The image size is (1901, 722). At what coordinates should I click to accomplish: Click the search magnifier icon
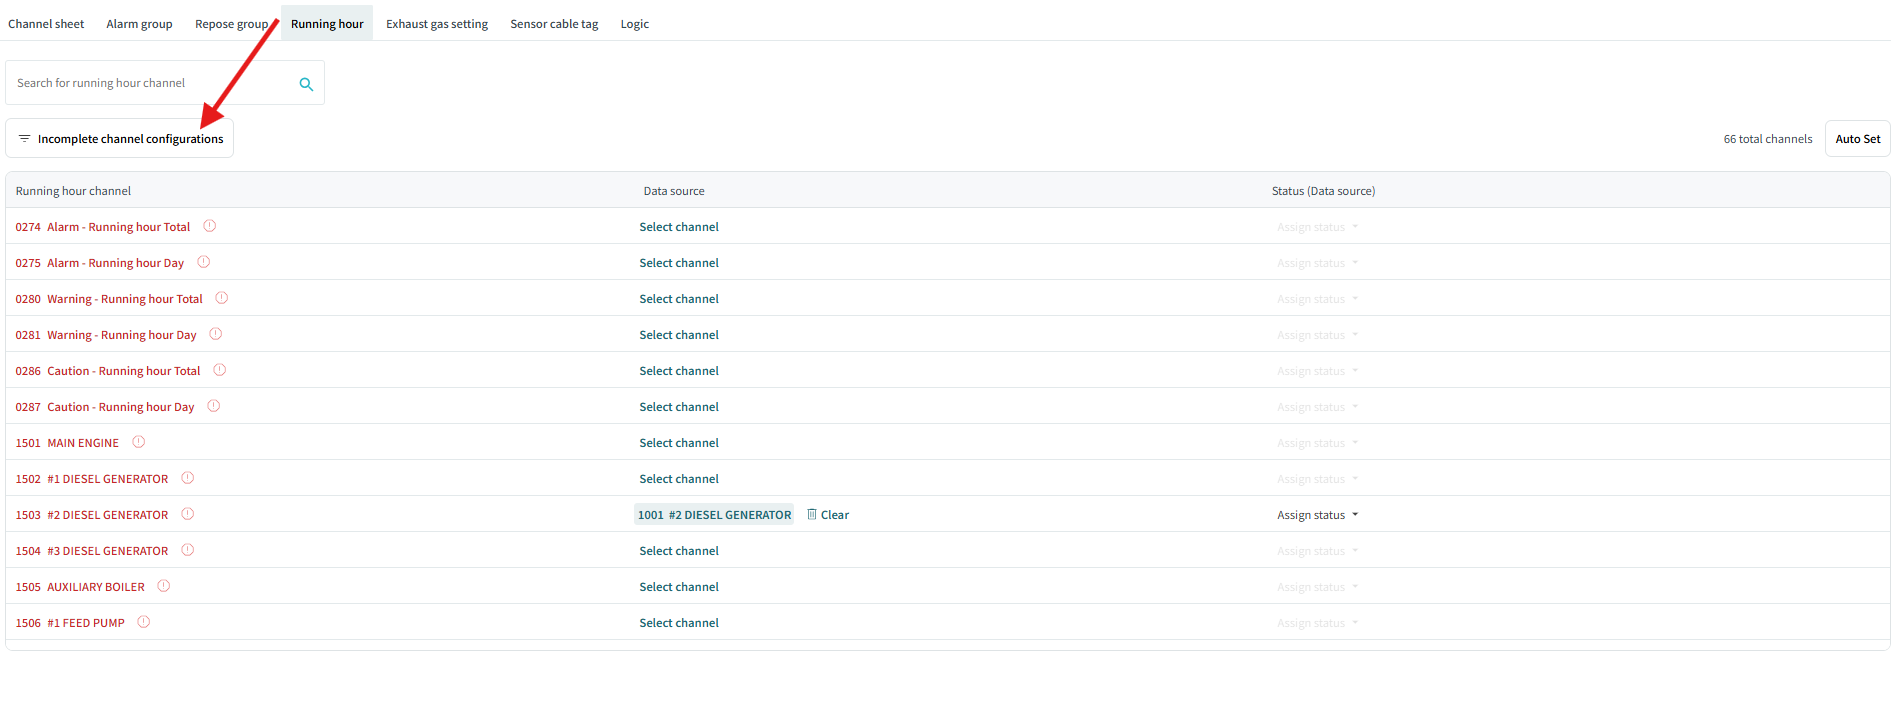(306, 84)
